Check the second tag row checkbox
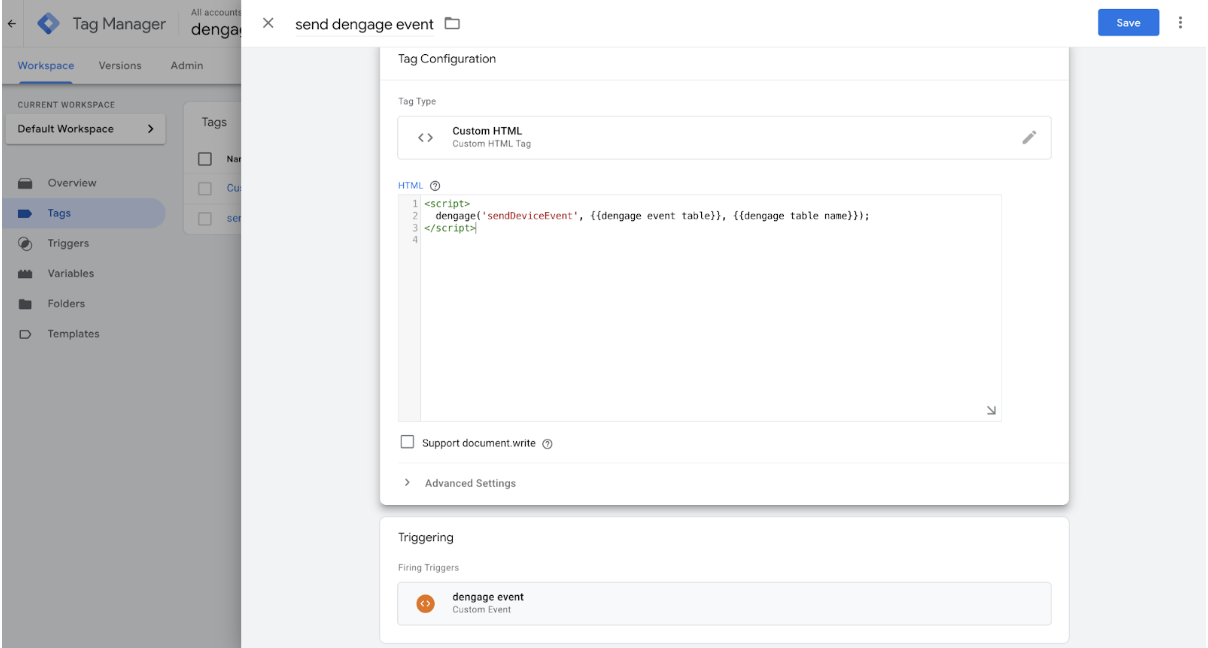The height and width of the screenshot is (648, 1208). point(205,218)
